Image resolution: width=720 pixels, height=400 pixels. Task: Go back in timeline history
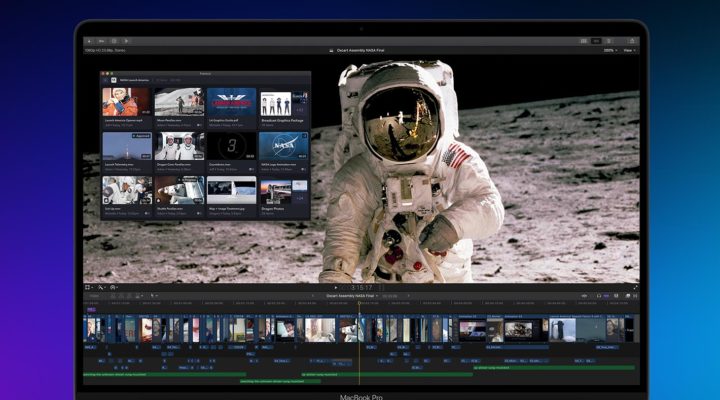click(313, 296)
